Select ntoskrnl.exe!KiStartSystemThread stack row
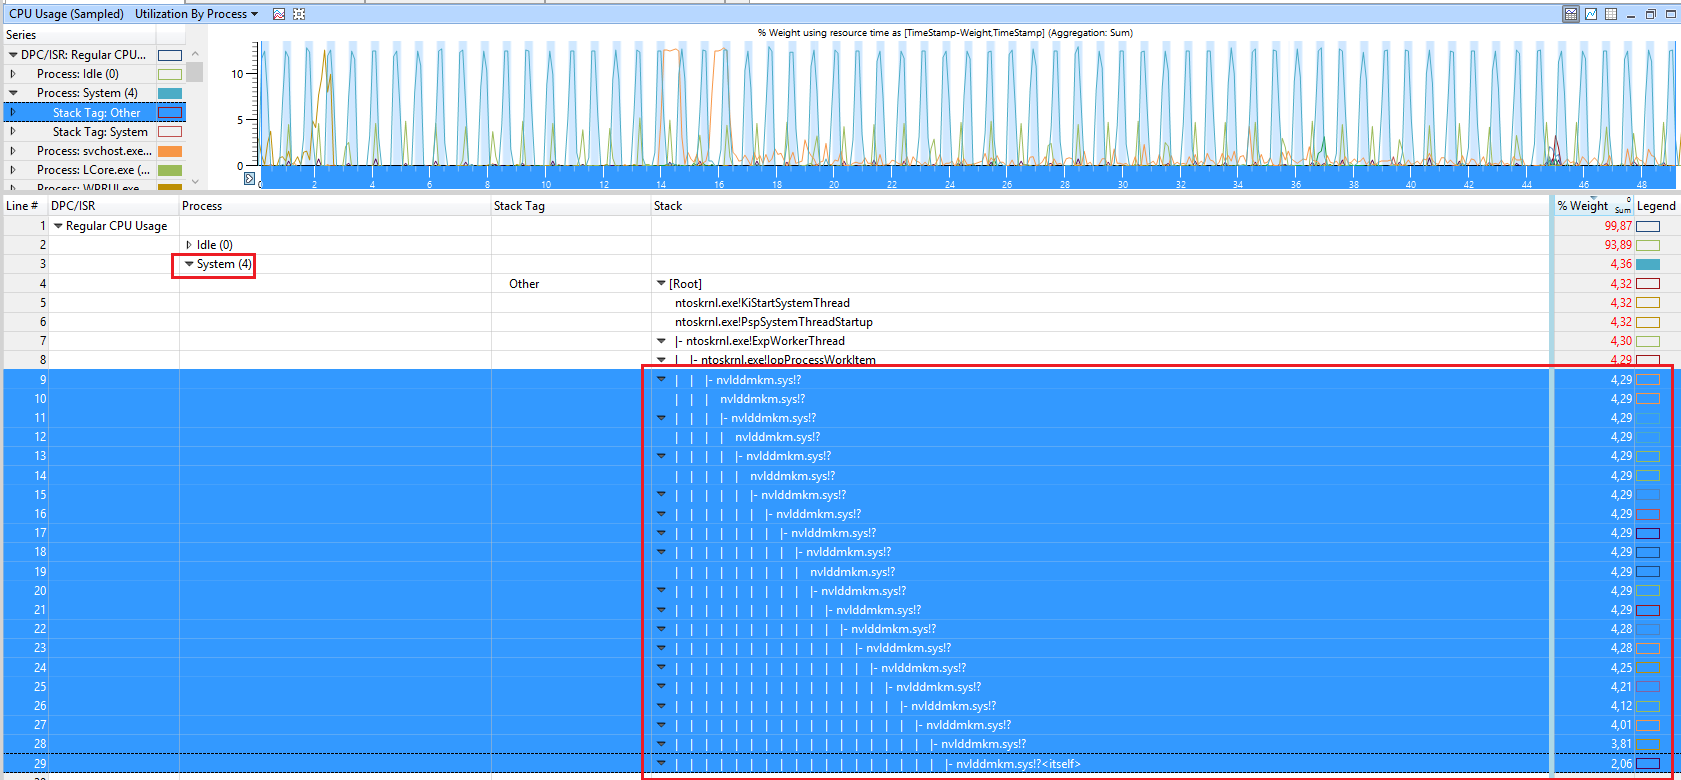Image resolution: width=1681 pixels, height=780 pixels. 762,303
